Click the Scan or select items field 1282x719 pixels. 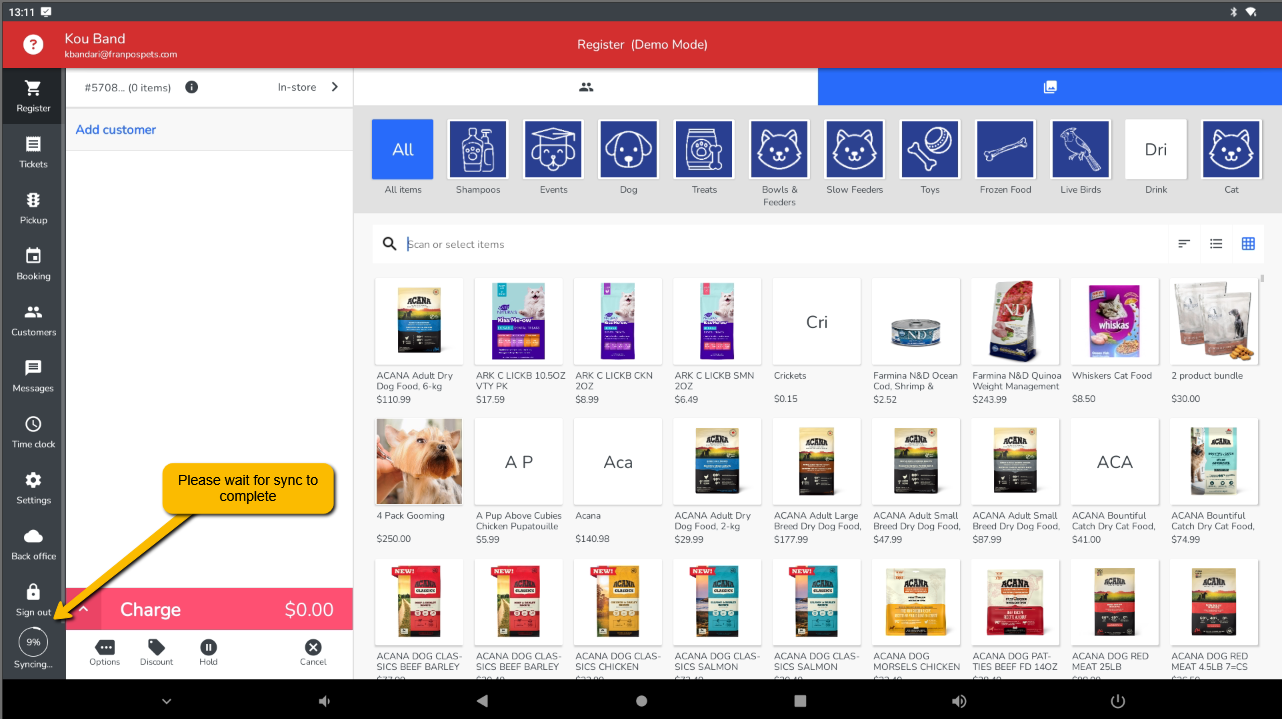point(780,244)
